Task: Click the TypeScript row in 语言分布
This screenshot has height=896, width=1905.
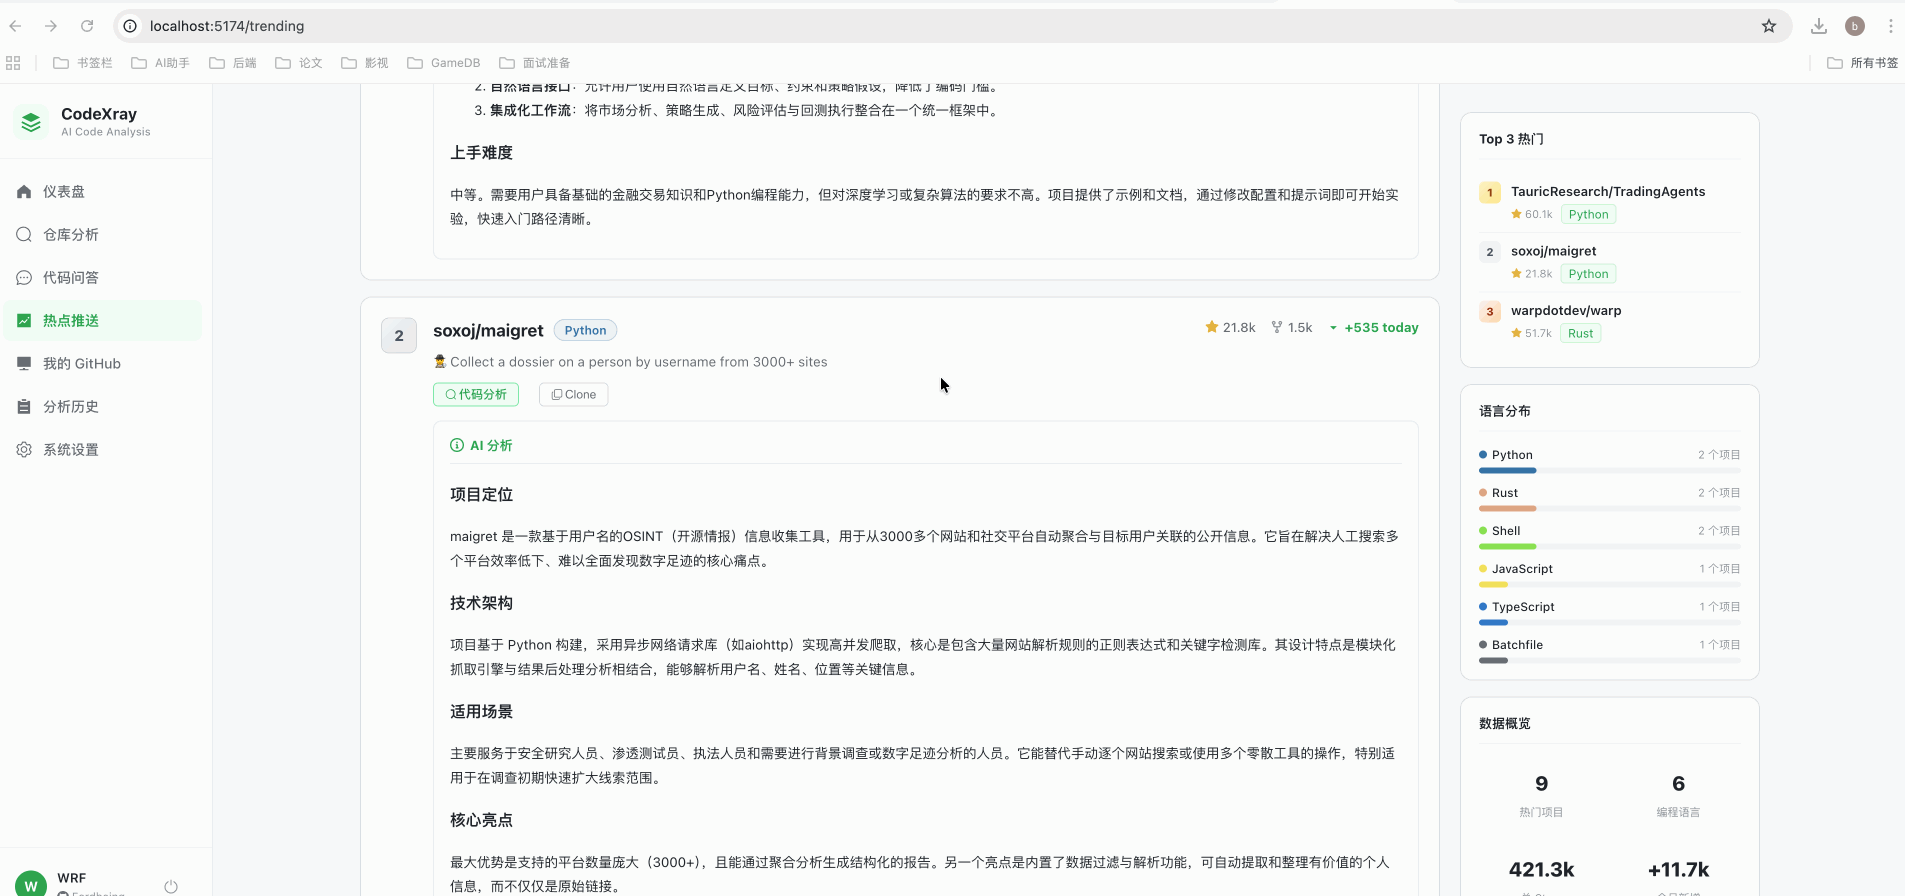Action: (1610, 613)
